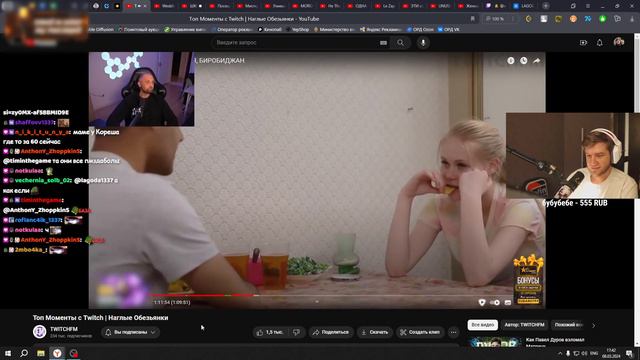Screen dimensions: 640x360
Task: Open the three-dot more actions menu
Action: point(453,332)
